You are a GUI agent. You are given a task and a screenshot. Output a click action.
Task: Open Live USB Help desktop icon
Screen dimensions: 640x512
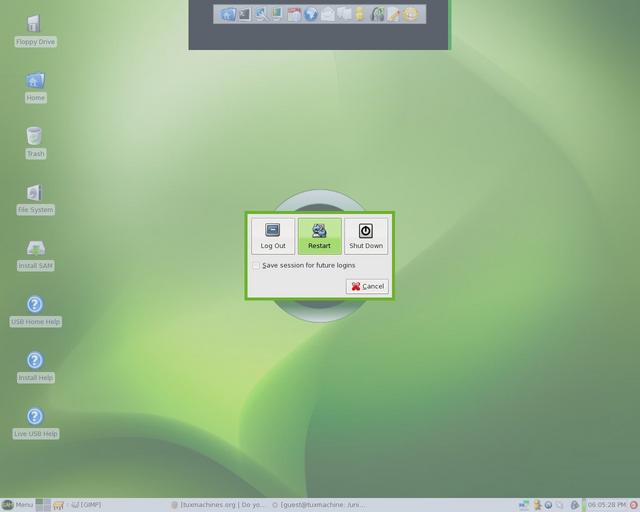[x=36, y=423]
